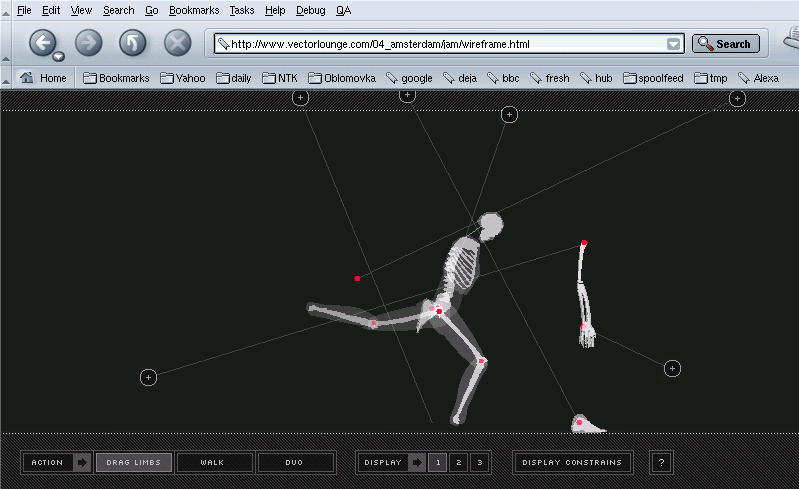Click the arrow icon beside Action label

(81, 463)
